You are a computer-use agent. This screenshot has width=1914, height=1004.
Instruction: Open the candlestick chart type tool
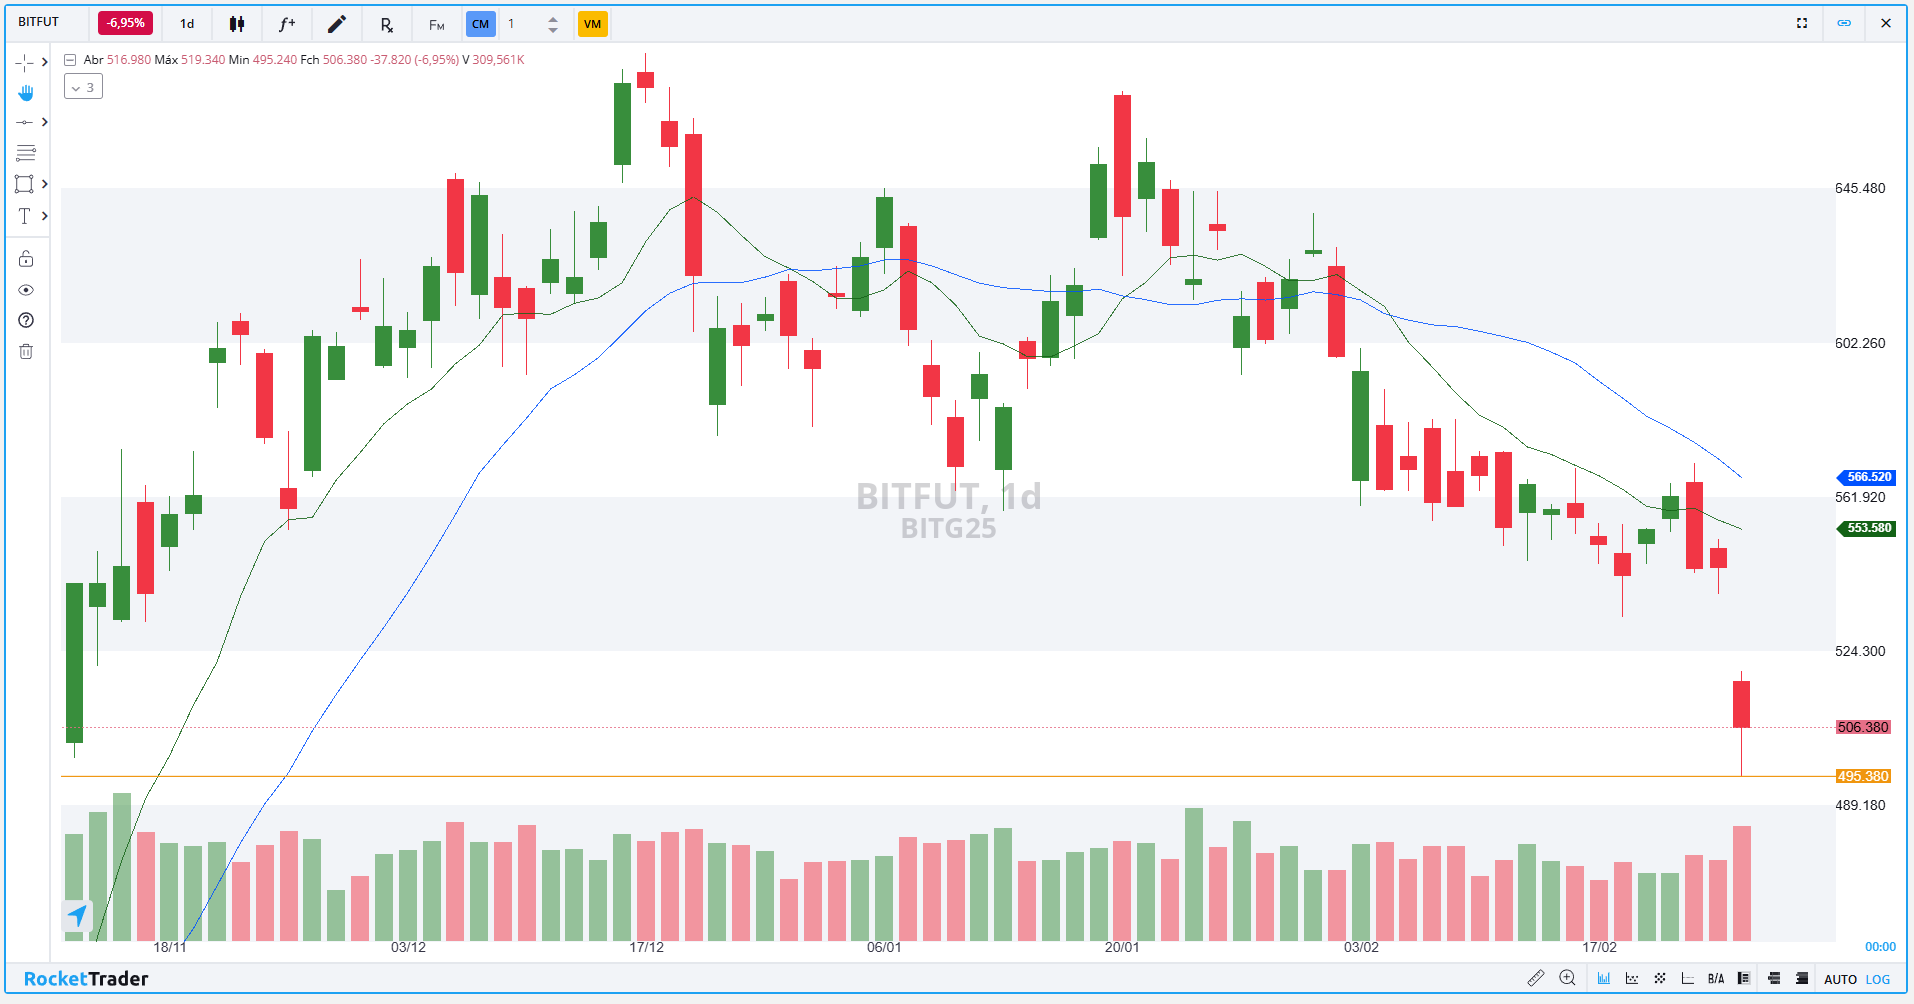point(237,23)
